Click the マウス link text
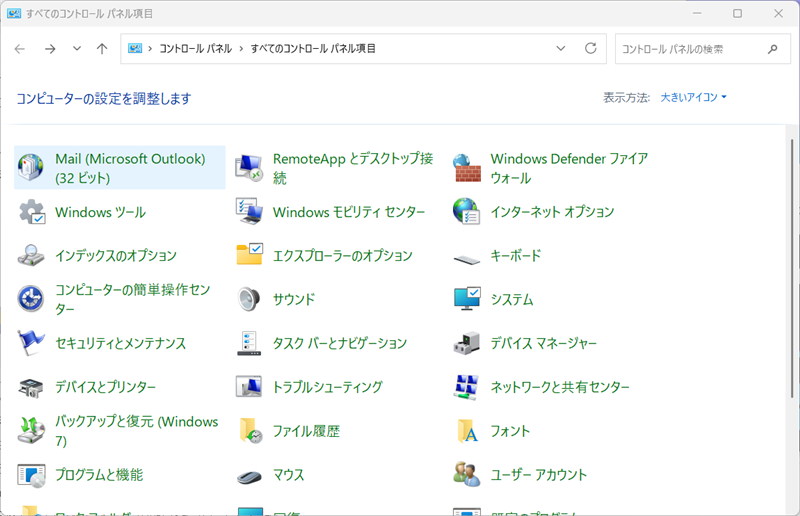 (x=289, y=475)
